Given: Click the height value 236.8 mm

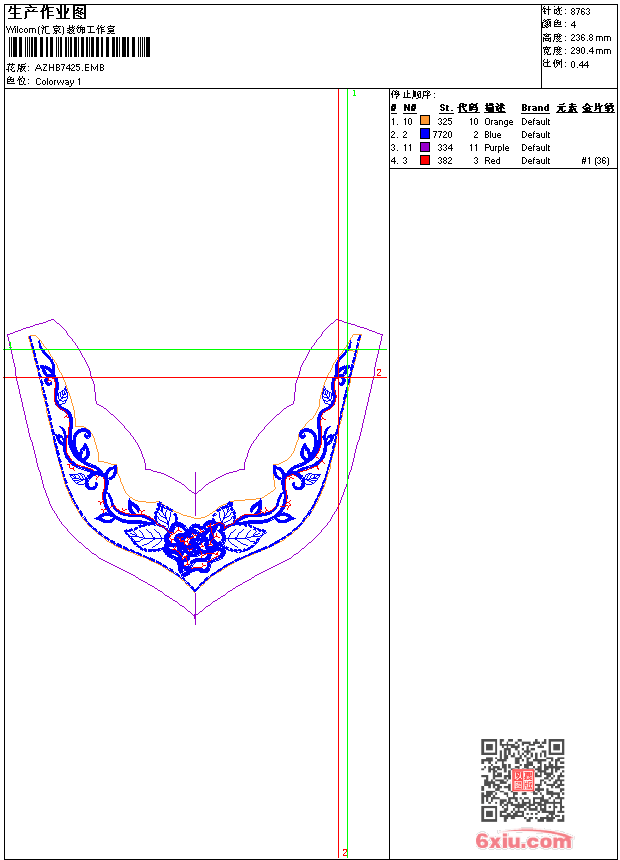Looking at the screenshot, I should click(x=590, y=38).
